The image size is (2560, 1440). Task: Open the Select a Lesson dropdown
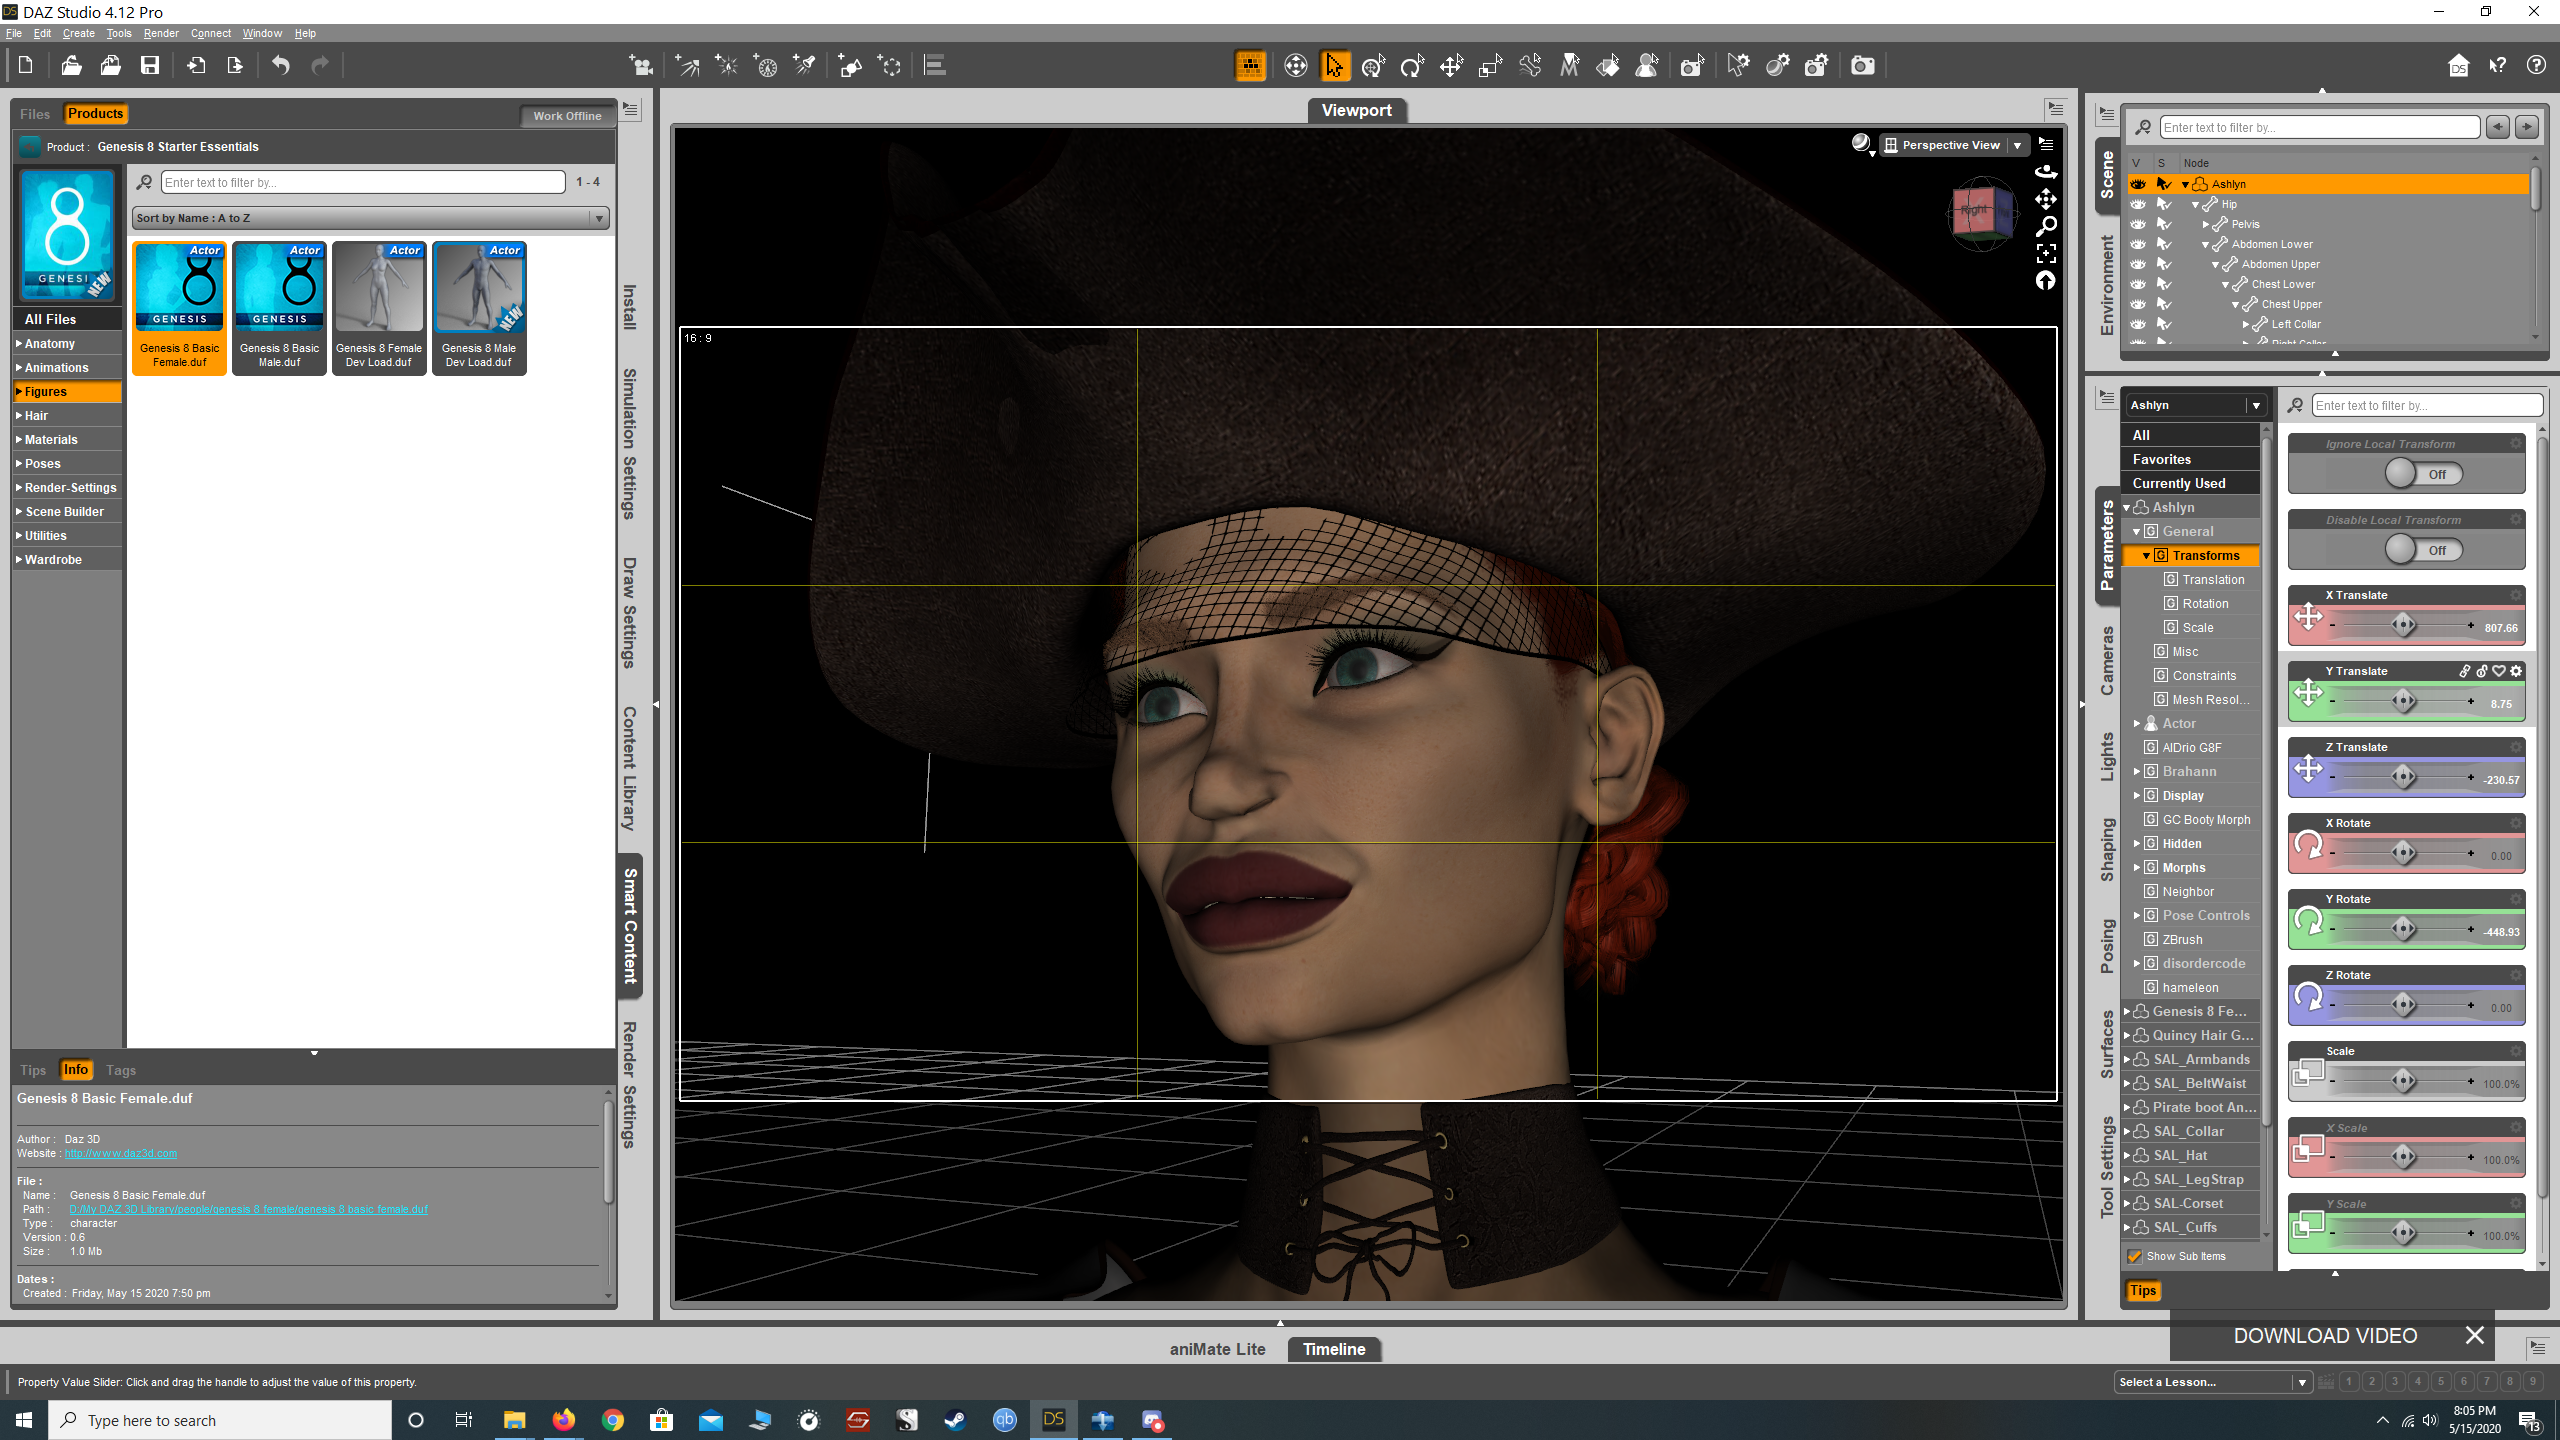click(x=2213, y=1382)
